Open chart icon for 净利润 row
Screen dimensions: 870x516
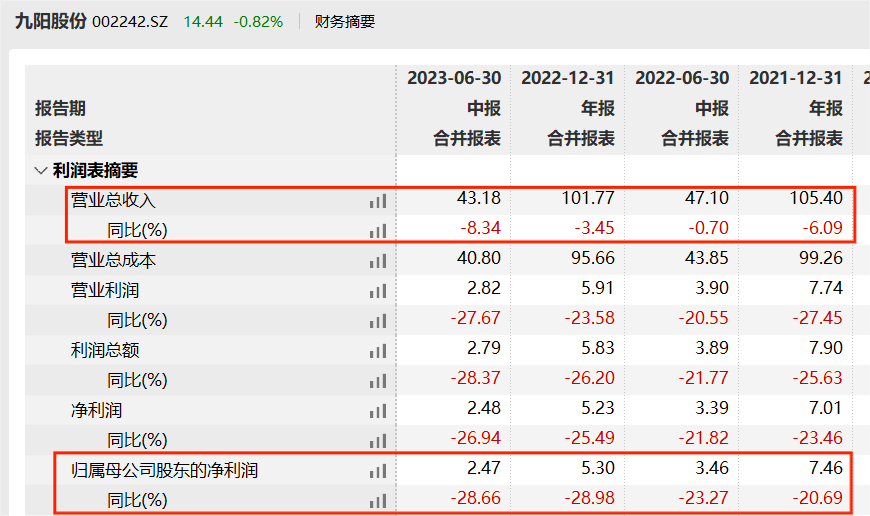click(378, 411)
